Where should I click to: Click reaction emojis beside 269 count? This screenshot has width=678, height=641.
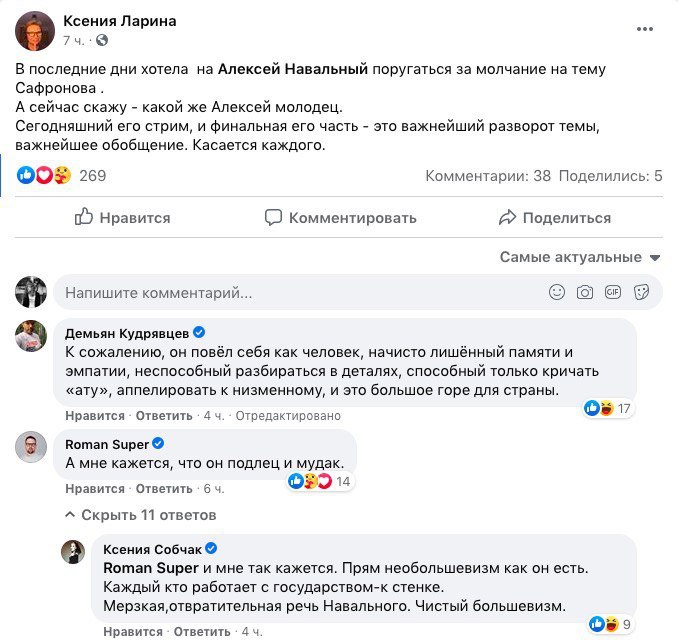(44, 176)
